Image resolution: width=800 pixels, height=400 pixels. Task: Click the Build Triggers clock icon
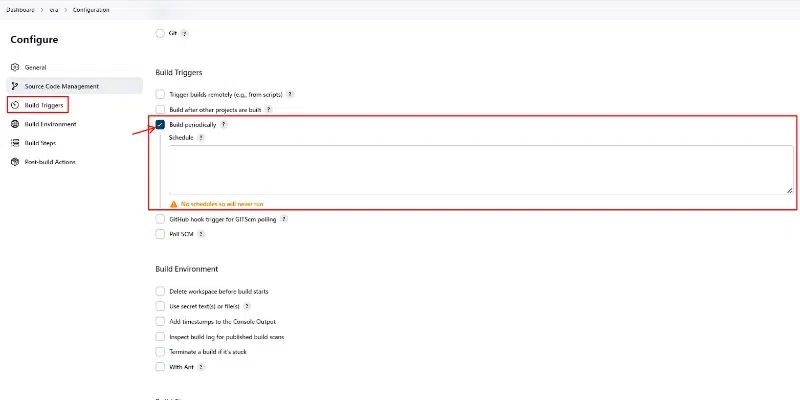(15, 105)
